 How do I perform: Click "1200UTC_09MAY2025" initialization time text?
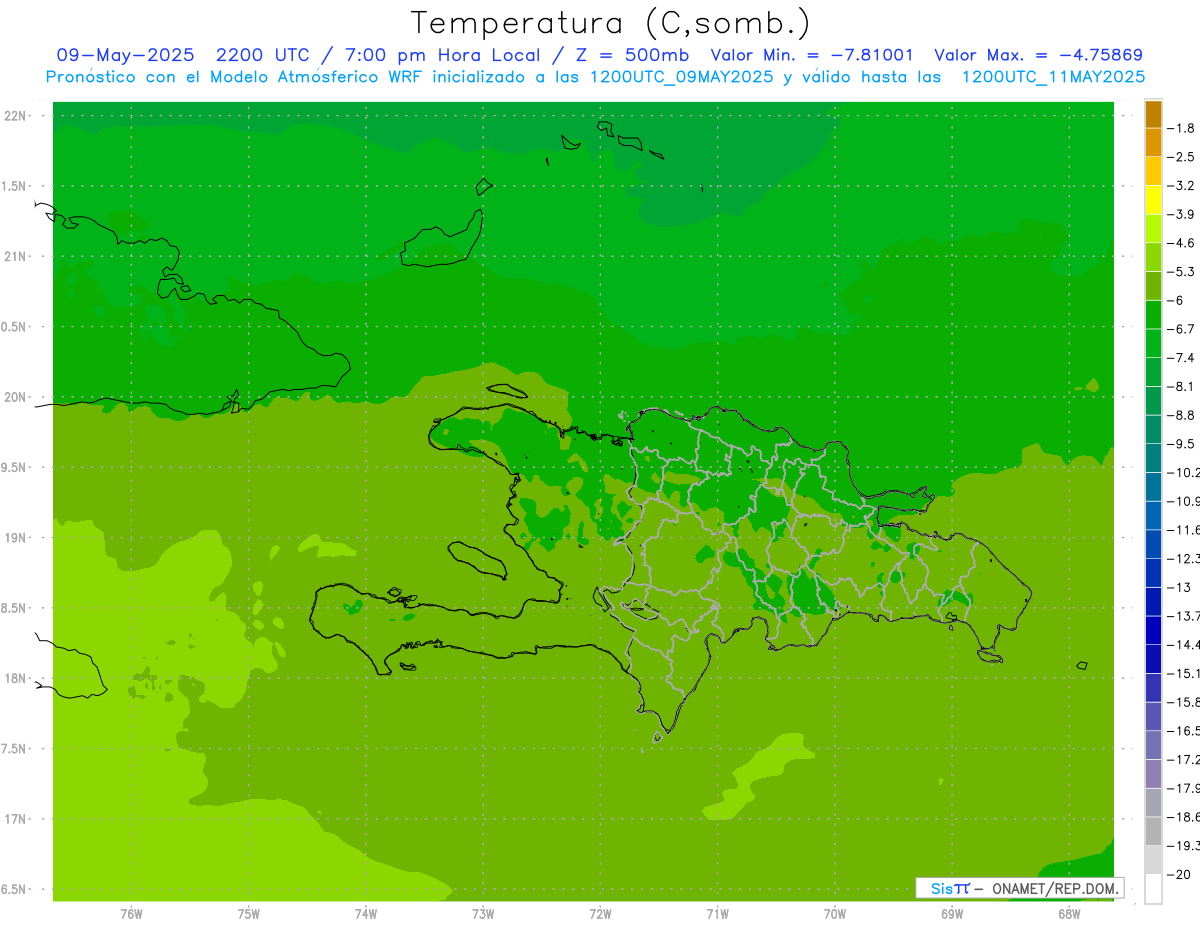coord(681,77)
